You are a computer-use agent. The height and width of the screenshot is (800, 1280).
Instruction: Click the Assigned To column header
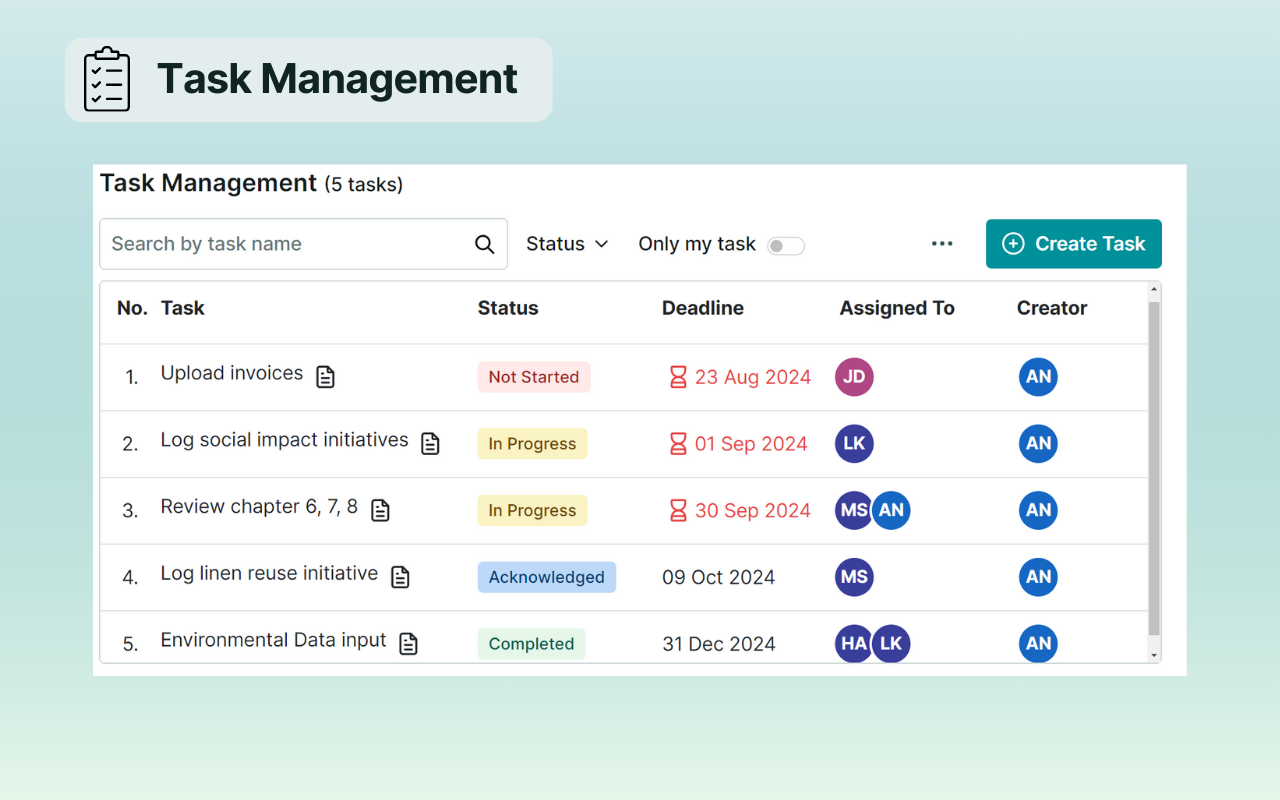pos(897,308)
